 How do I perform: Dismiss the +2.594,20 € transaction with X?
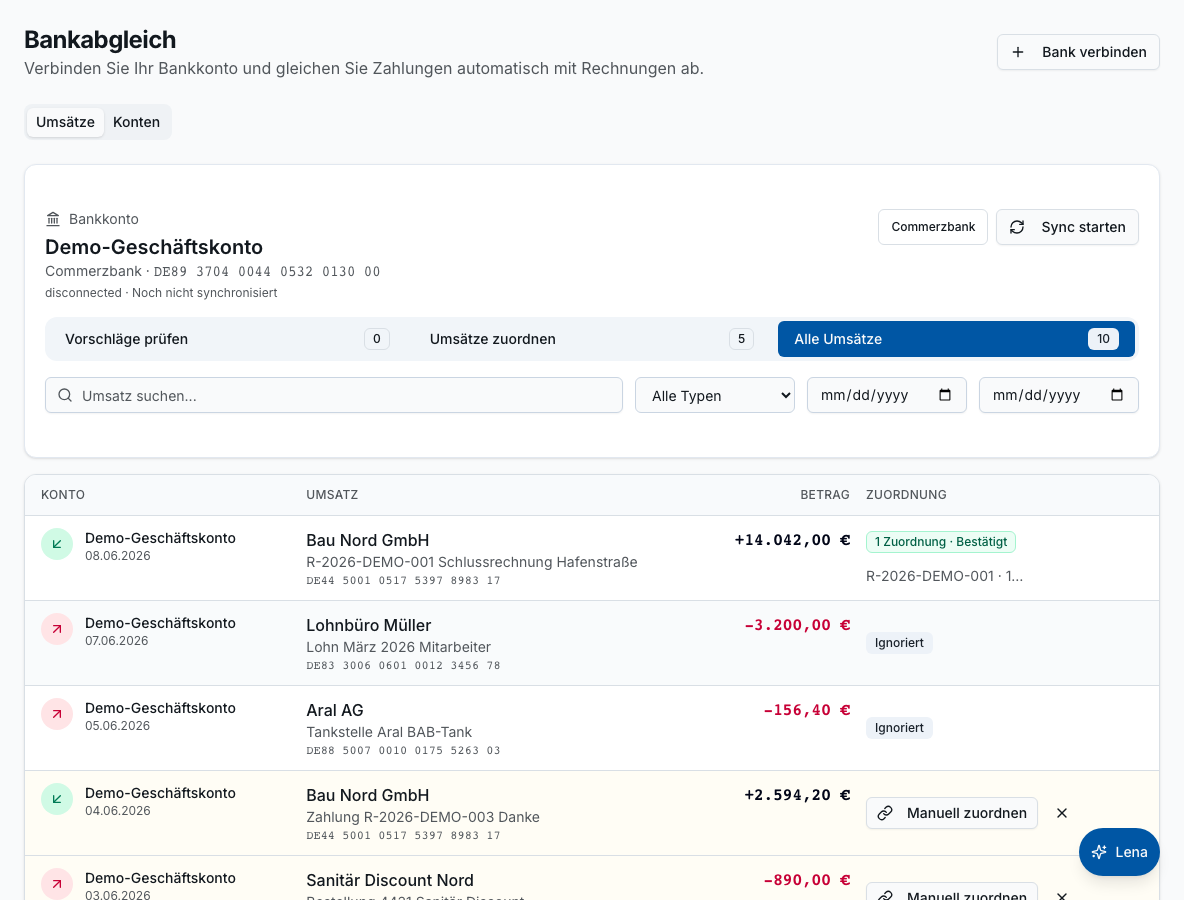pos(1062,813)
